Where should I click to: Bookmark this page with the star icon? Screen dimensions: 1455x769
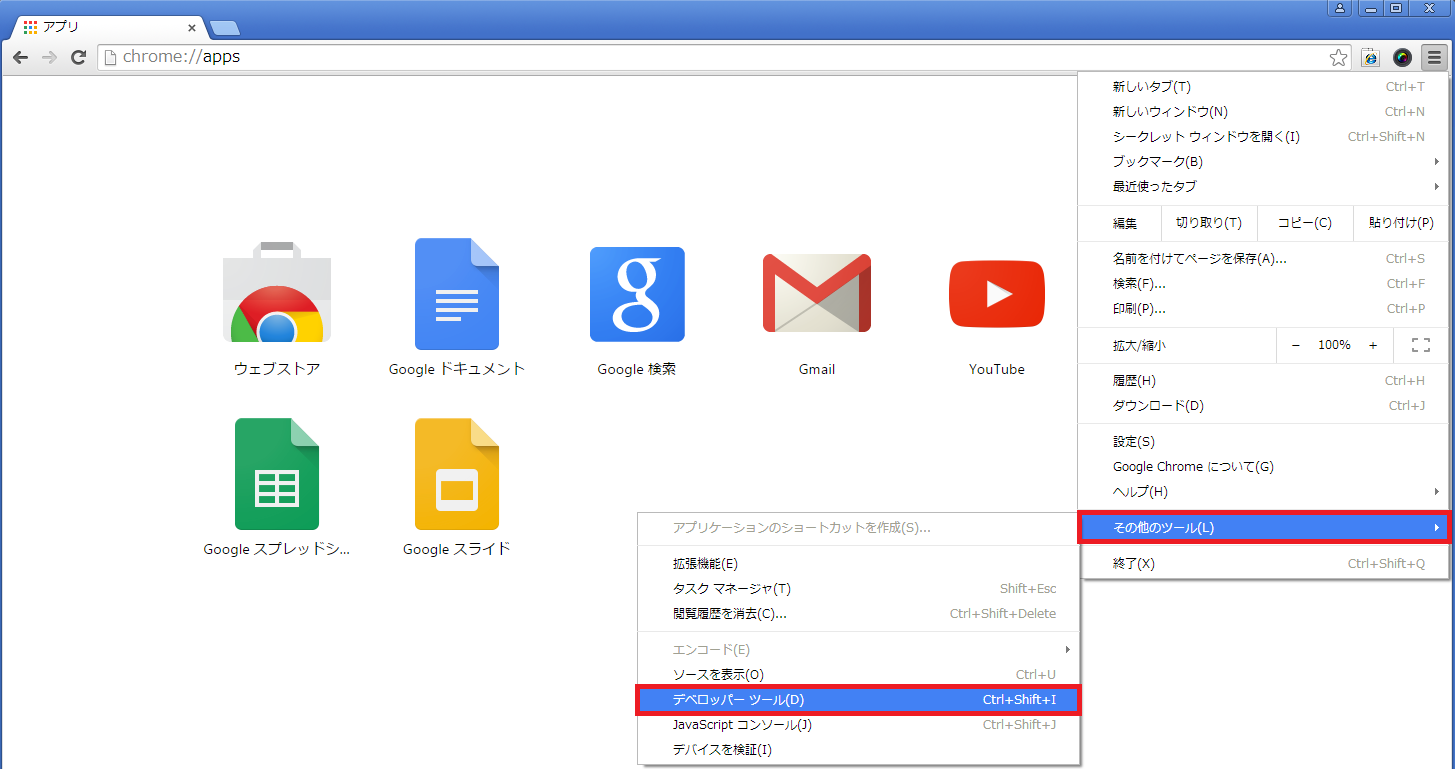coord(1338,57)
